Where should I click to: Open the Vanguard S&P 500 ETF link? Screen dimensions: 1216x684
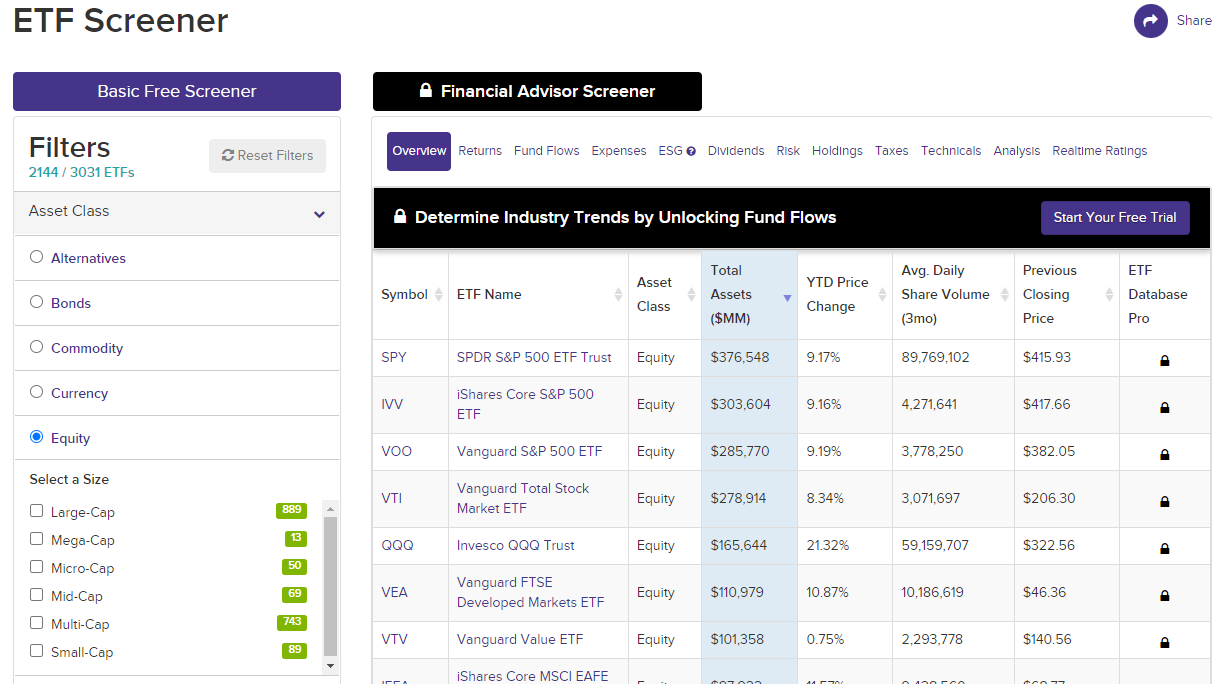click(530, 451)
